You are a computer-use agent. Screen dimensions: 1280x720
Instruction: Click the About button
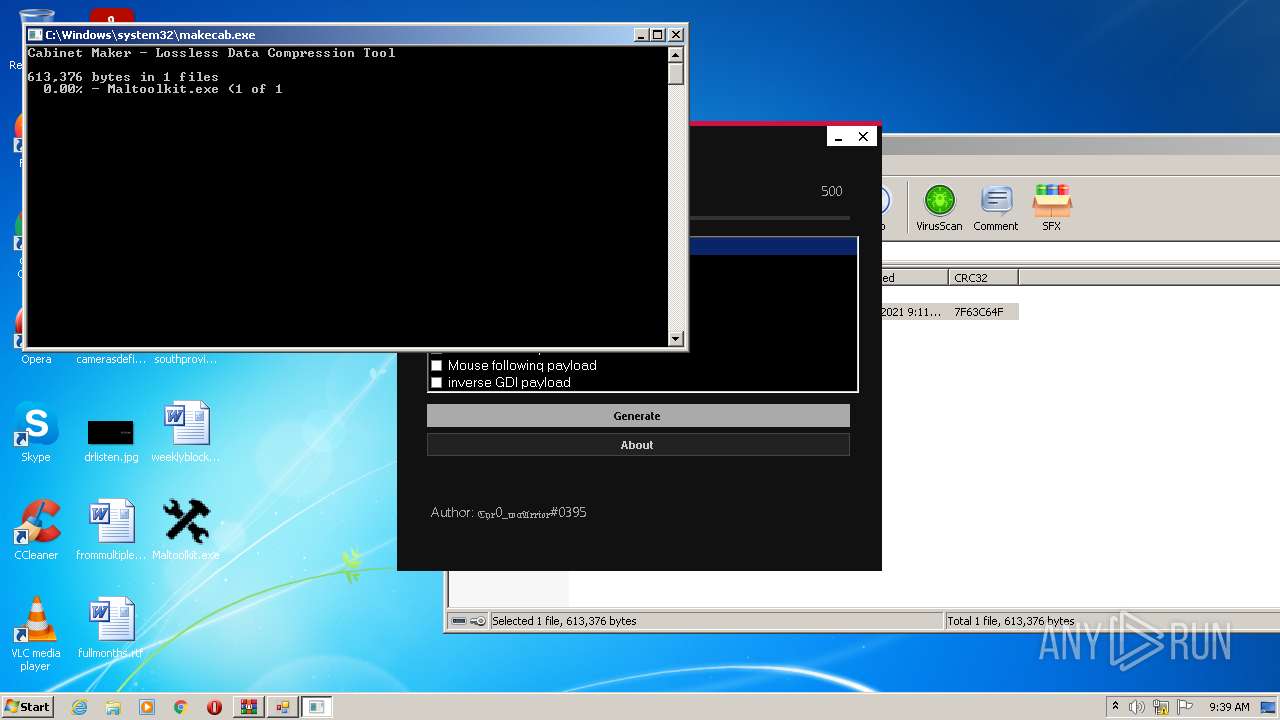pos(638,445)
